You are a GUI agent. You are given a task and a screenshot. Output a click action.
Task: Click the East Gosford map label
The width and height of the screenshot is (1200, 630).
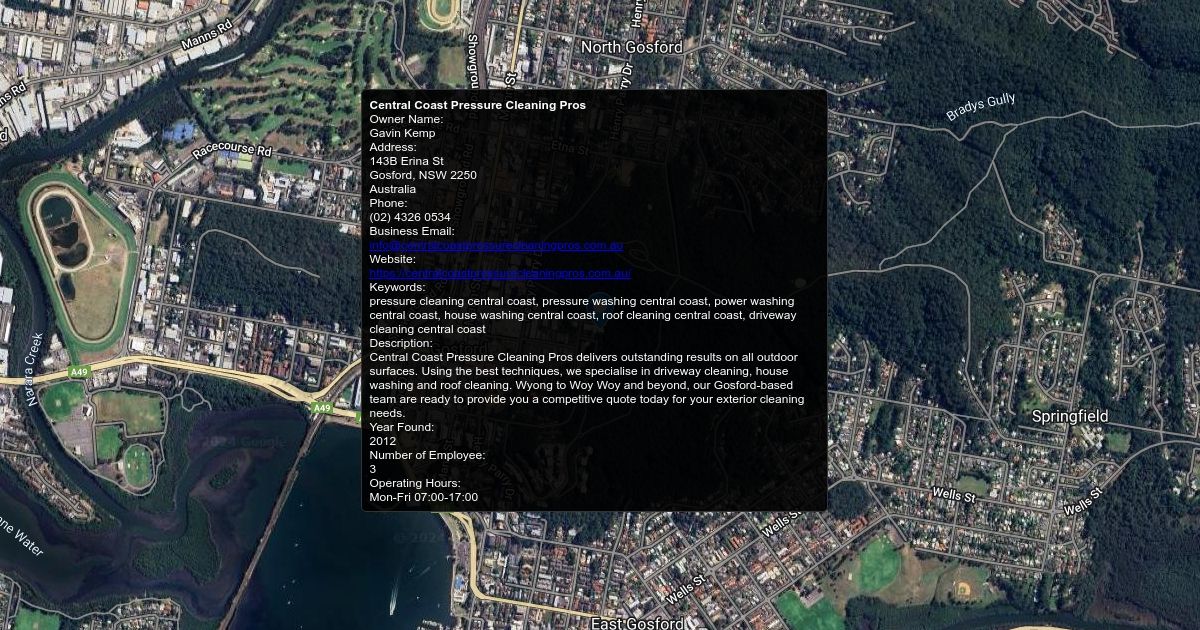tap(637, 623)
